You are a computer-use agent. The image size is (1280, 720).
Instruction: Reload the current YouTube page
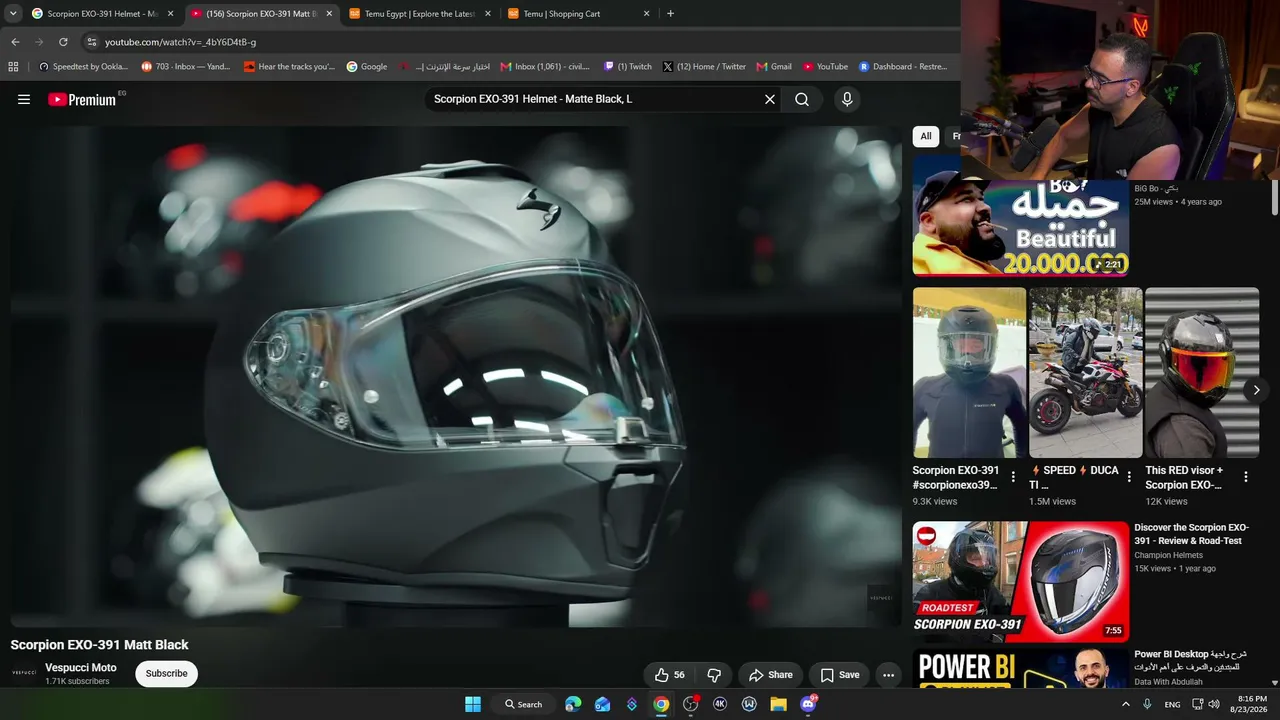pyautogui.click(x=63, y=42)
